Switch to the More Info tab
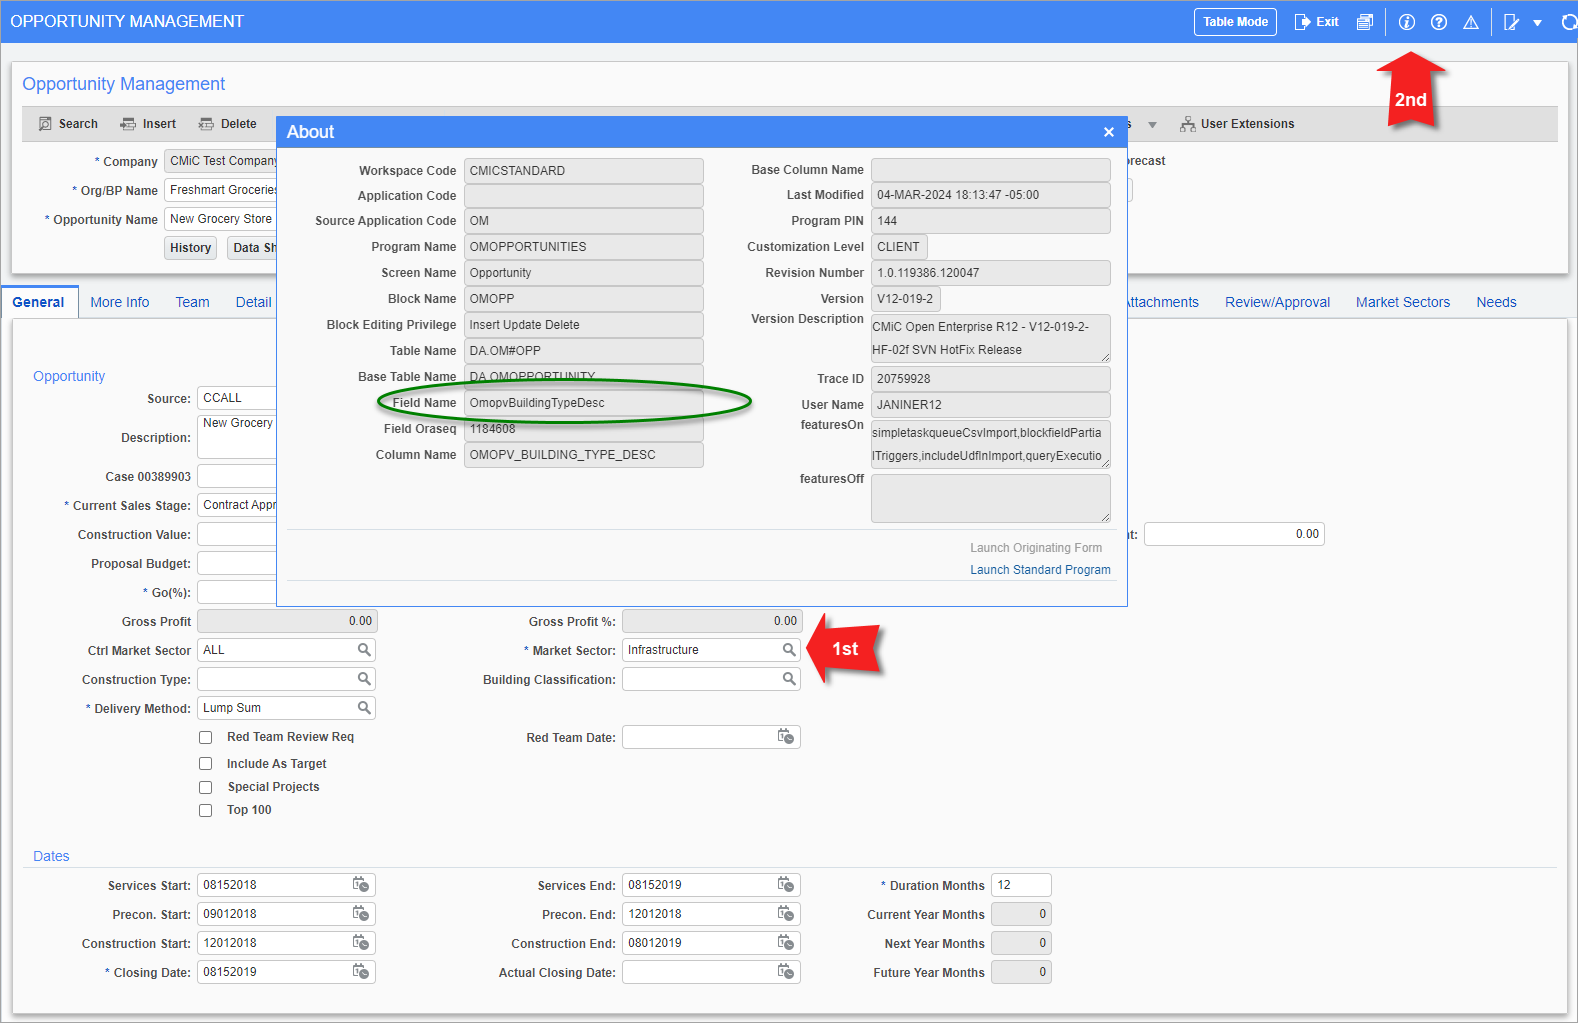This screenshot has height=1023, width=1578. (x=120, y=302)
